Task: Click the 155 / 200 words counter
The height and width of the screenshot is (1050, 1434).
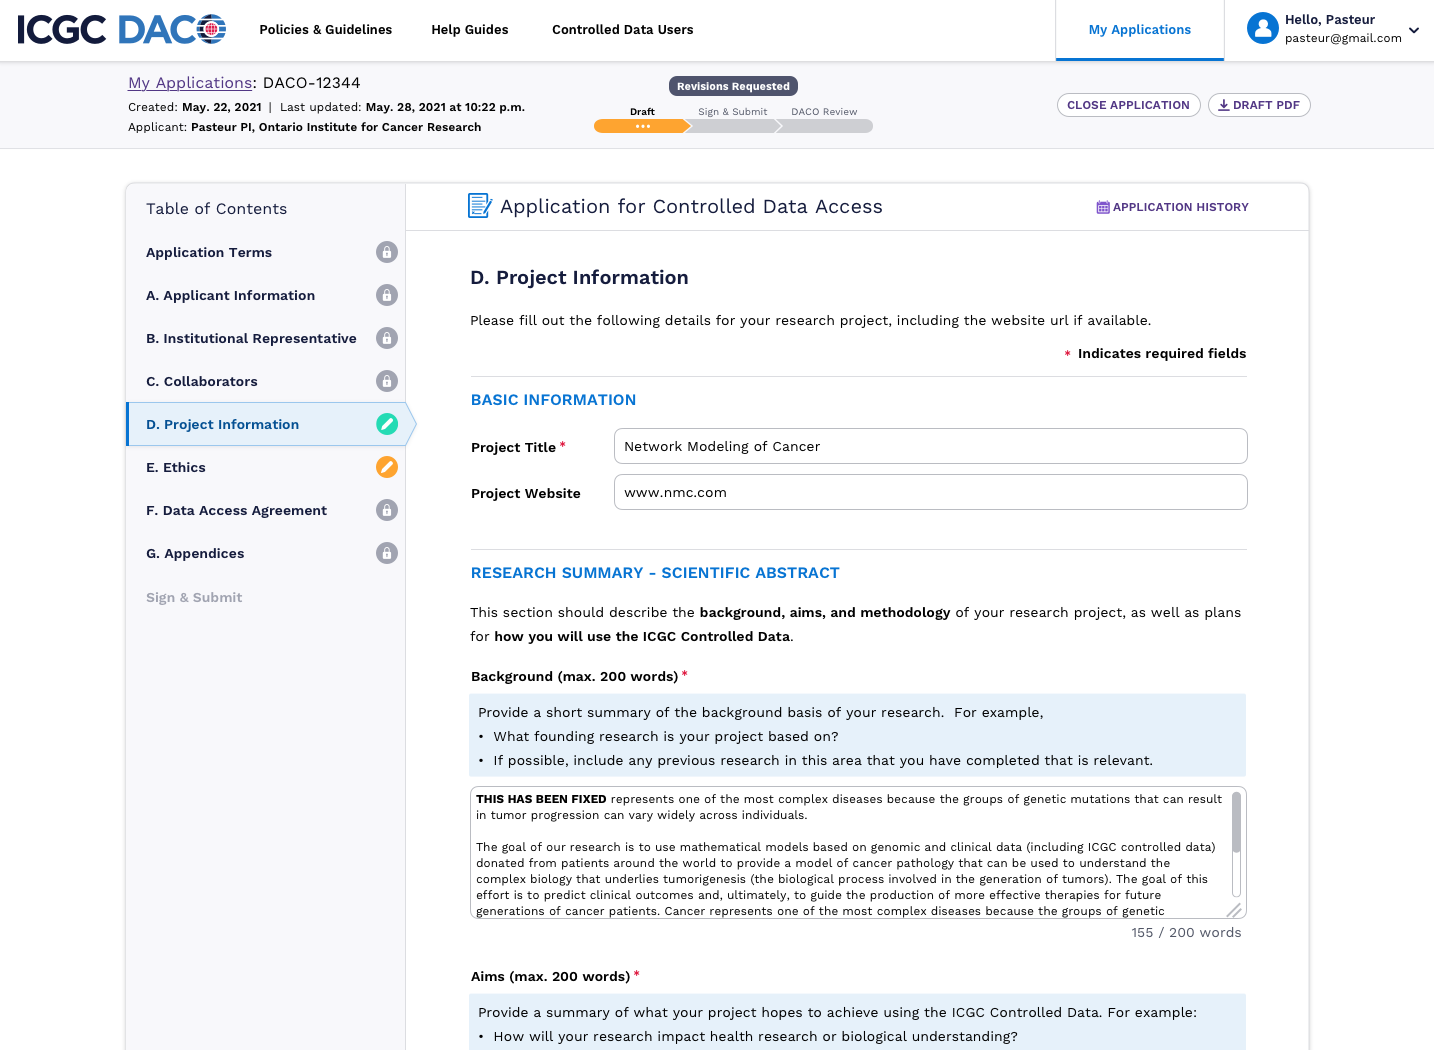Action: (x=1186, y=933)
